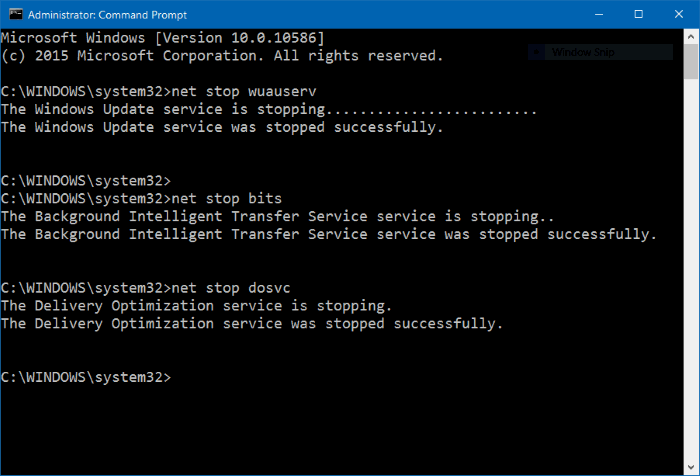Click 'Delivery Optimization service was stopped successfully' line
Screen dimensions: 700x476
tap(251, 324)
